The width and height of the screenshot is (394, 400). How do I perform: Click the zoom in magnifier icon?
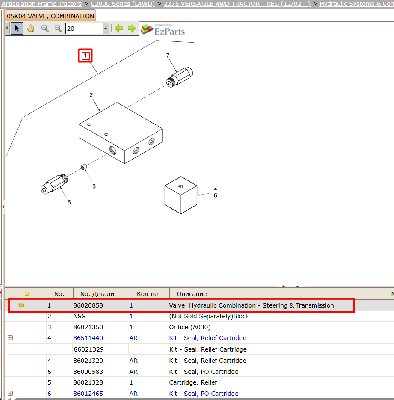point(45,28)
